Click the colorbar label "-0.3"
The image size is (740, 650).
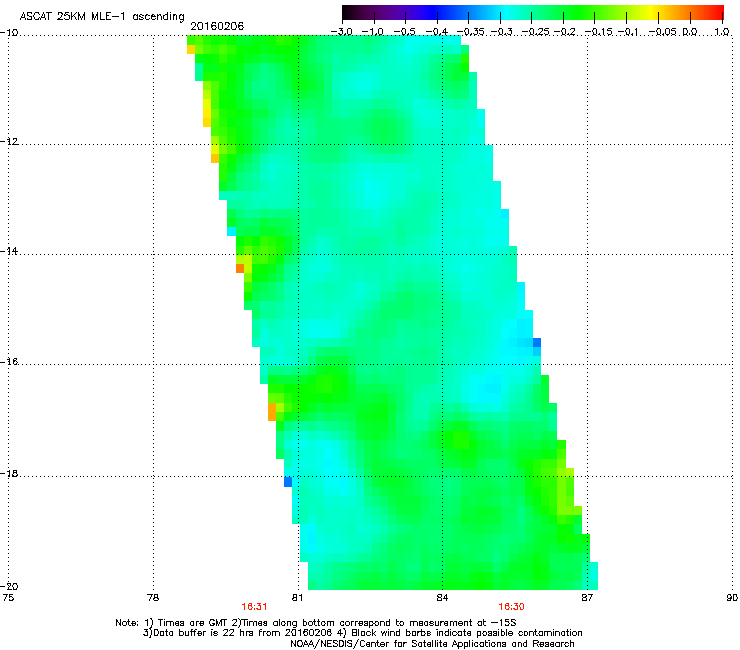pos(501,32)
